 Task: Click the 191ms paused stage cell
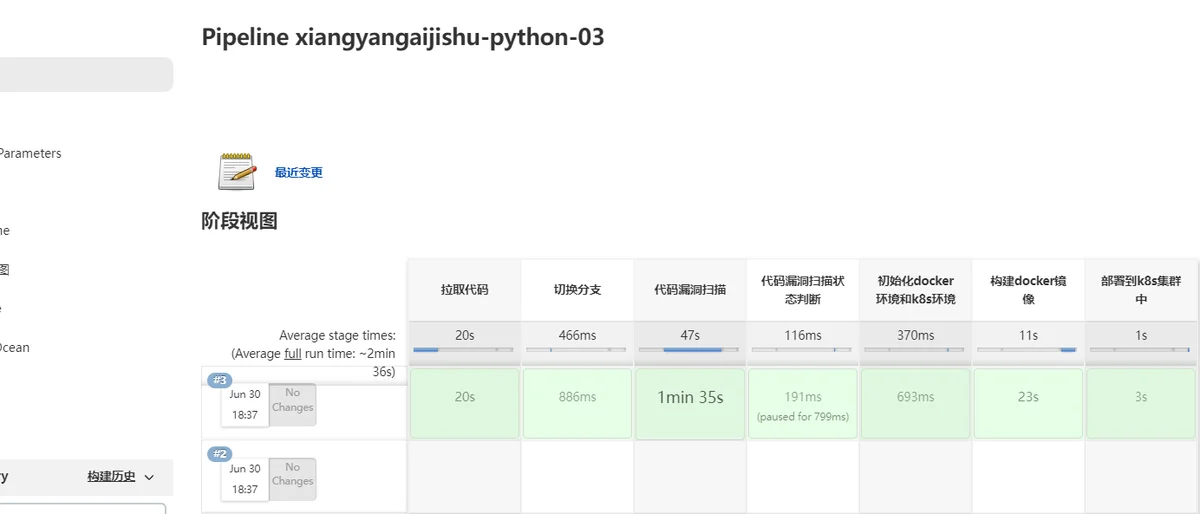tap(803, 403)
